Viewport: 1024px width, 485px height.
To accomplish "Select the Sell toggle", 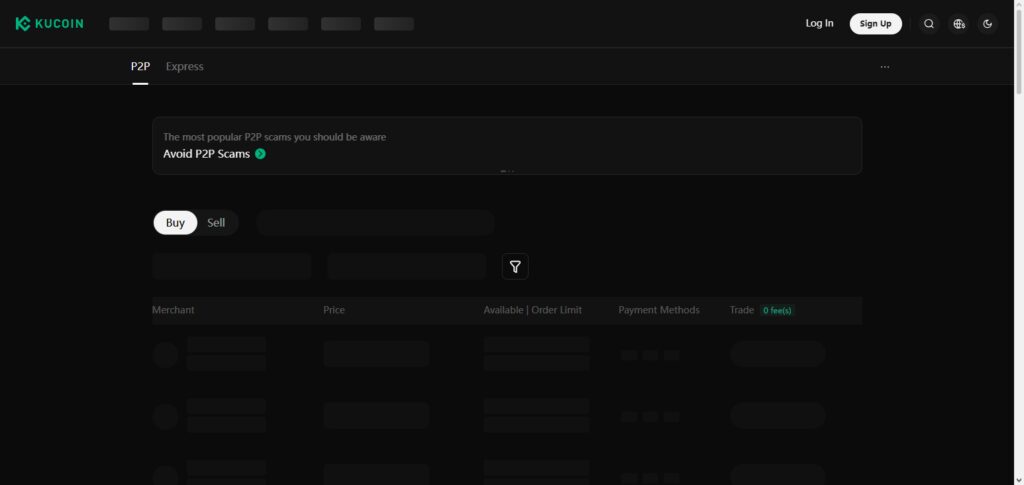I will pos(216,223).
